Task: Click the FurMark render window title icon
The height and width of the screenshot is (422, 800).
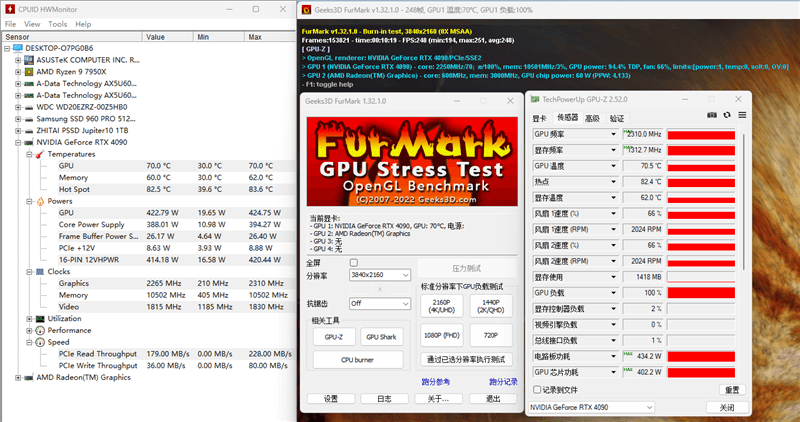Action: pos(306,10)
